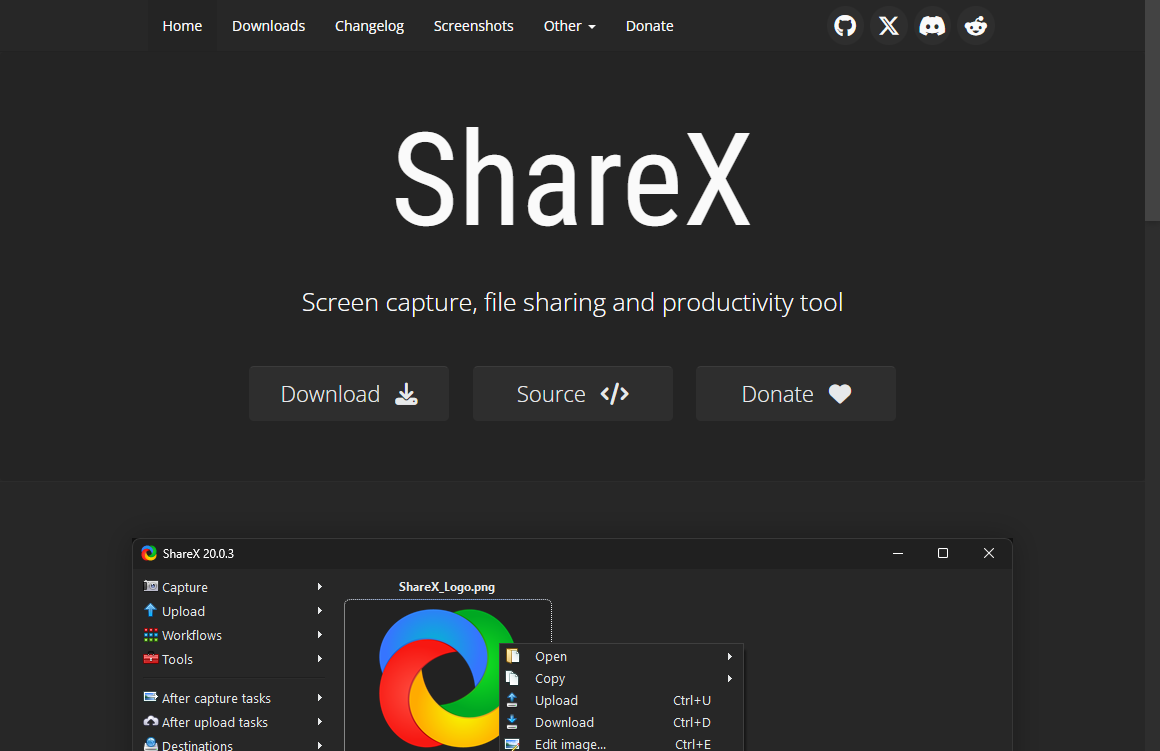The height and width of the screenshot is (751, 1160).
Task: Click the ShareX 20.0.3 title text
Action: (198, 553)
